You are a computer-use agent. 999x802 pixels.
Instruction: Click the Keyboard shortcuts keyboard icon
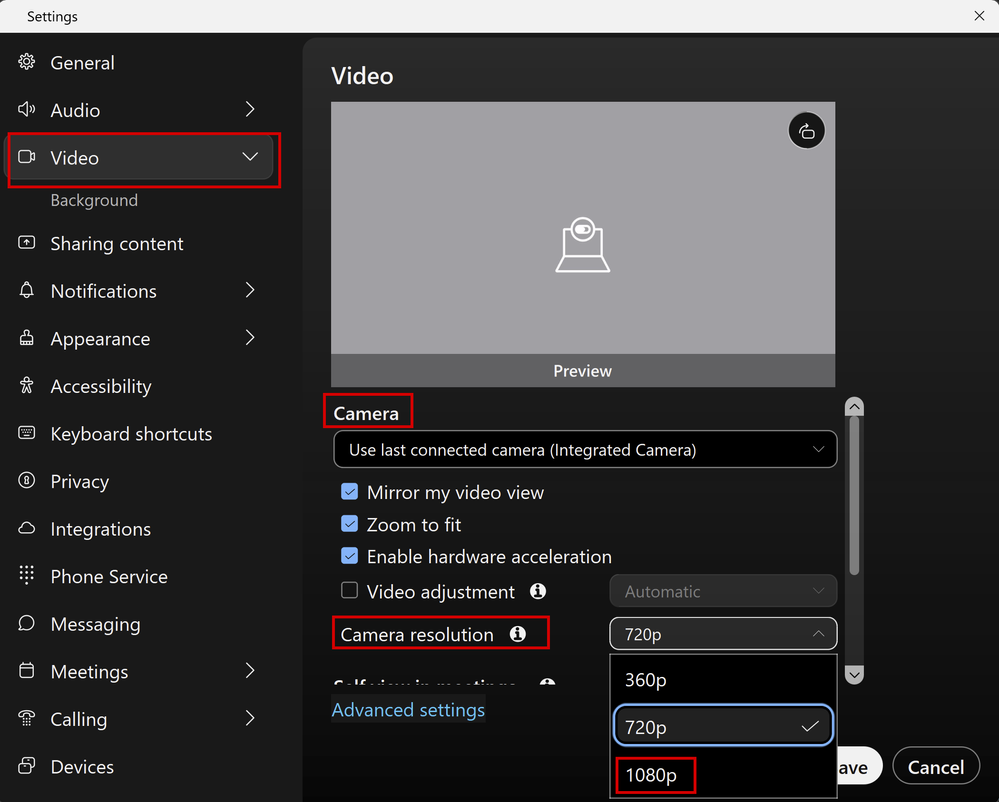[x=27, y=433]
